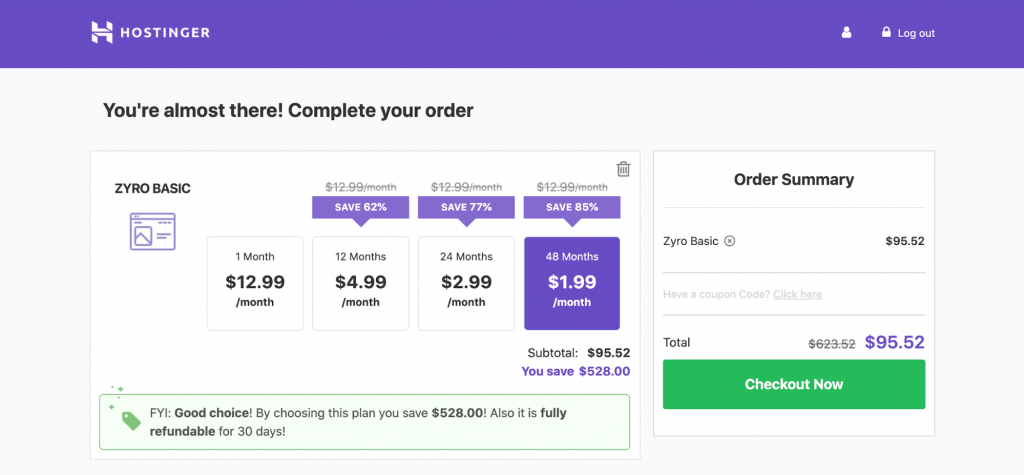1024x475 pixels.
Task: Click the SAVE 77% badge
Action: click(x=466, y=207)
